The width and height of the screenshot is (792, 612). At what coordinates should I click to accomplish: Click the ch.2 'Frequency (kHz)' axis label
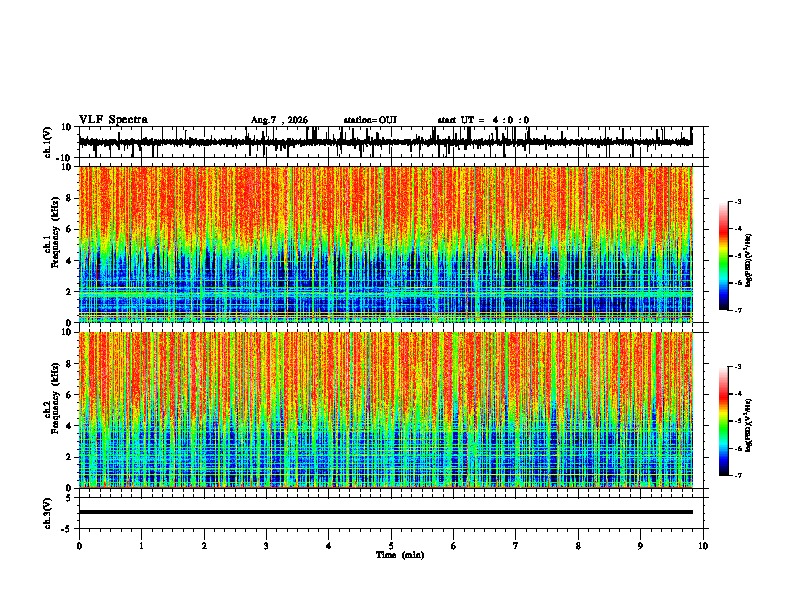(x=55, y=398)
